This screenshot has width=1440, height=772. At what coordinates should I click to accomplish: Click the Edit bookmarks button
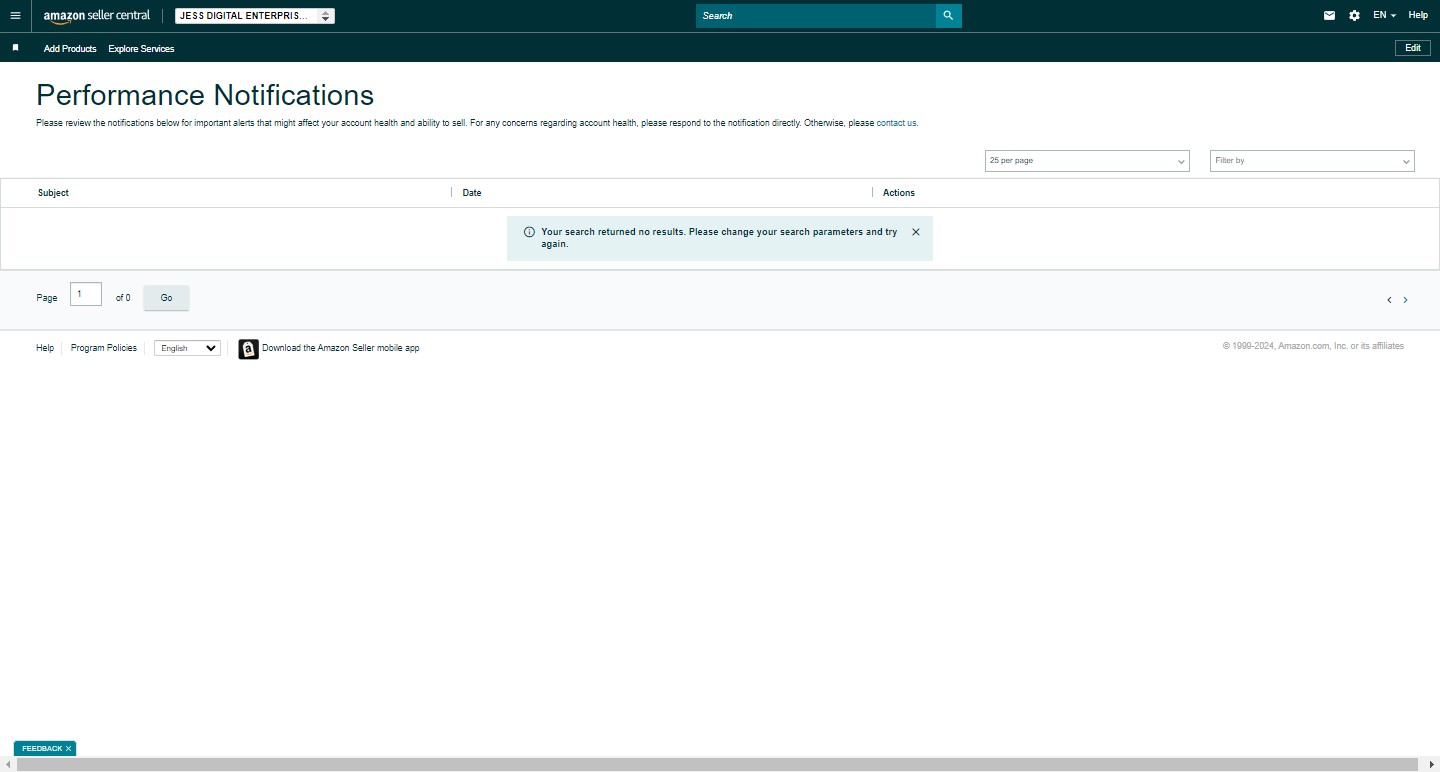[1413, 48]
